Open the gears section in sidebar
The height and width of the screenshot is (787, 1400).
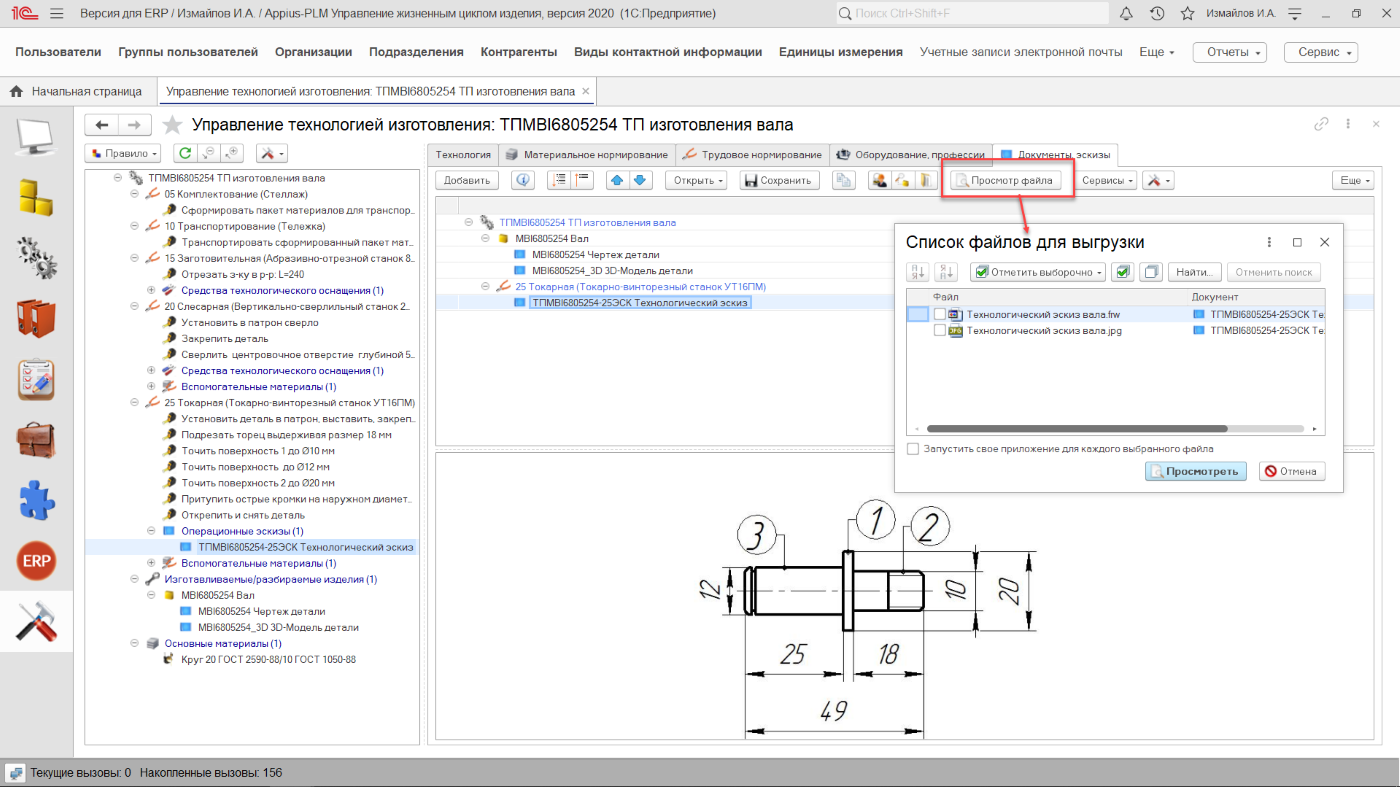coord(36,257)
